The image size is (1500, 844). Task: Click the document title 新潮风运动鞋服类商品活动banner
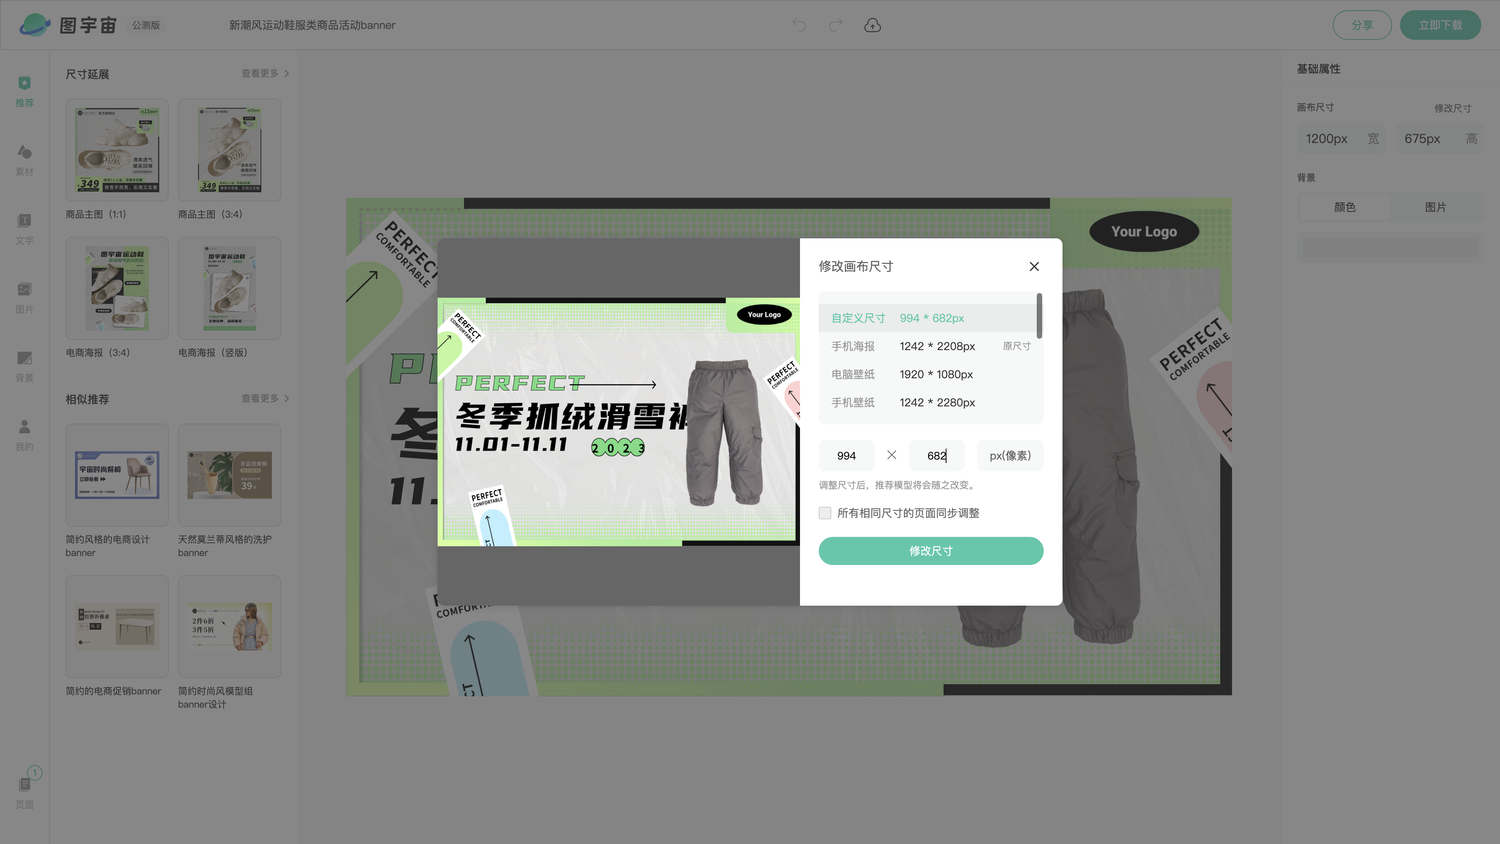312,25
